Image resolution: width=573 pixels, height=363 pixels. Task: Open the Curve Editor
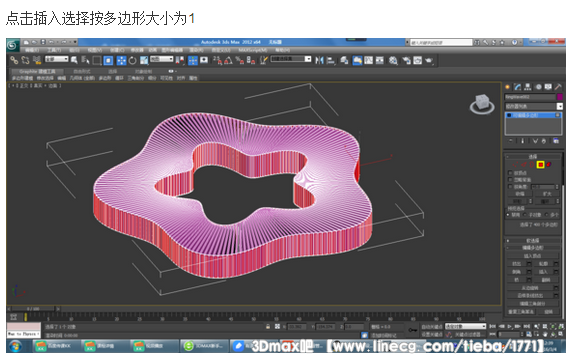click(368, 60)
